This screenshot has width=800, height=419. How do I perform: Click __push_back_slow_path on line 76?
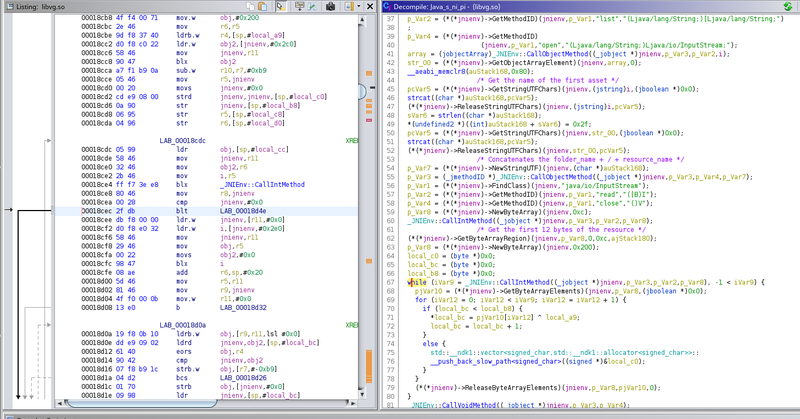click(x=470, y=361)
